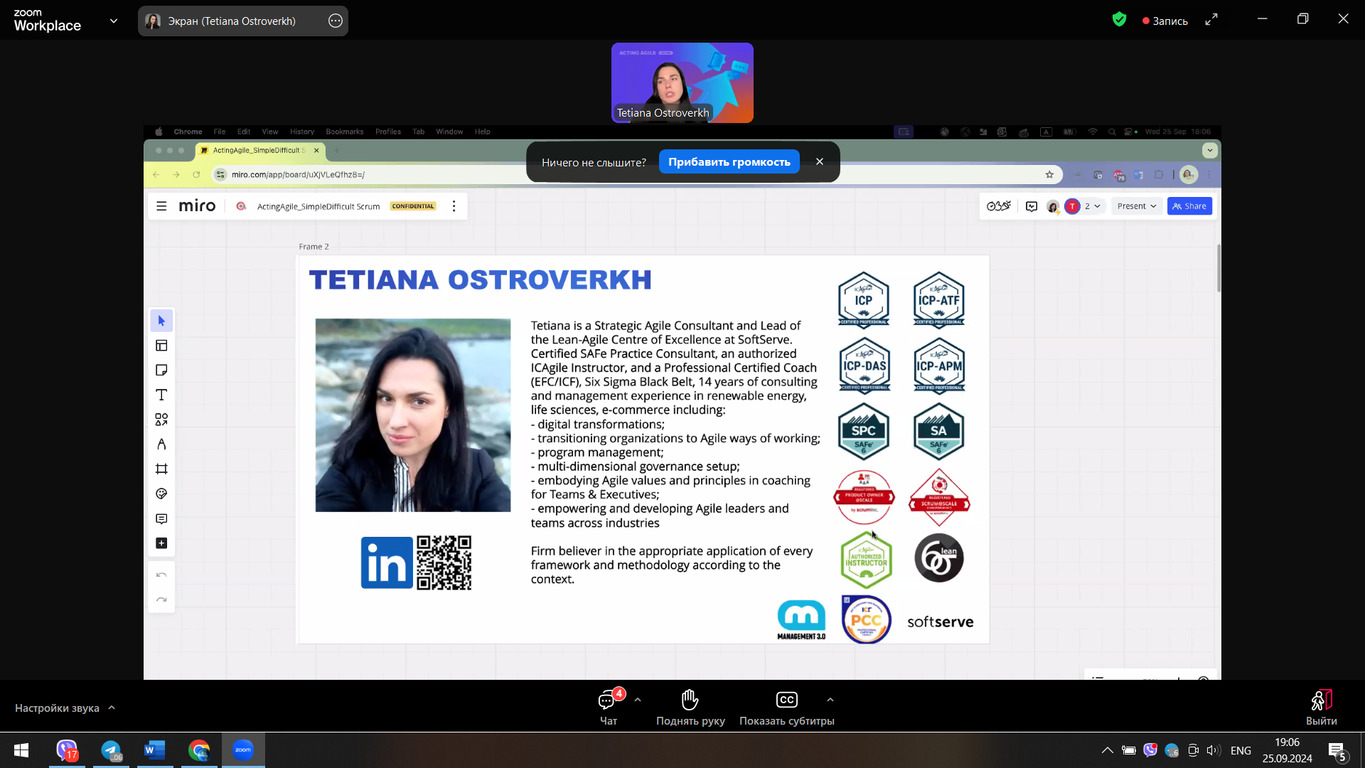
Task: Open Miro activities apps icon
Action: (998, 206)
